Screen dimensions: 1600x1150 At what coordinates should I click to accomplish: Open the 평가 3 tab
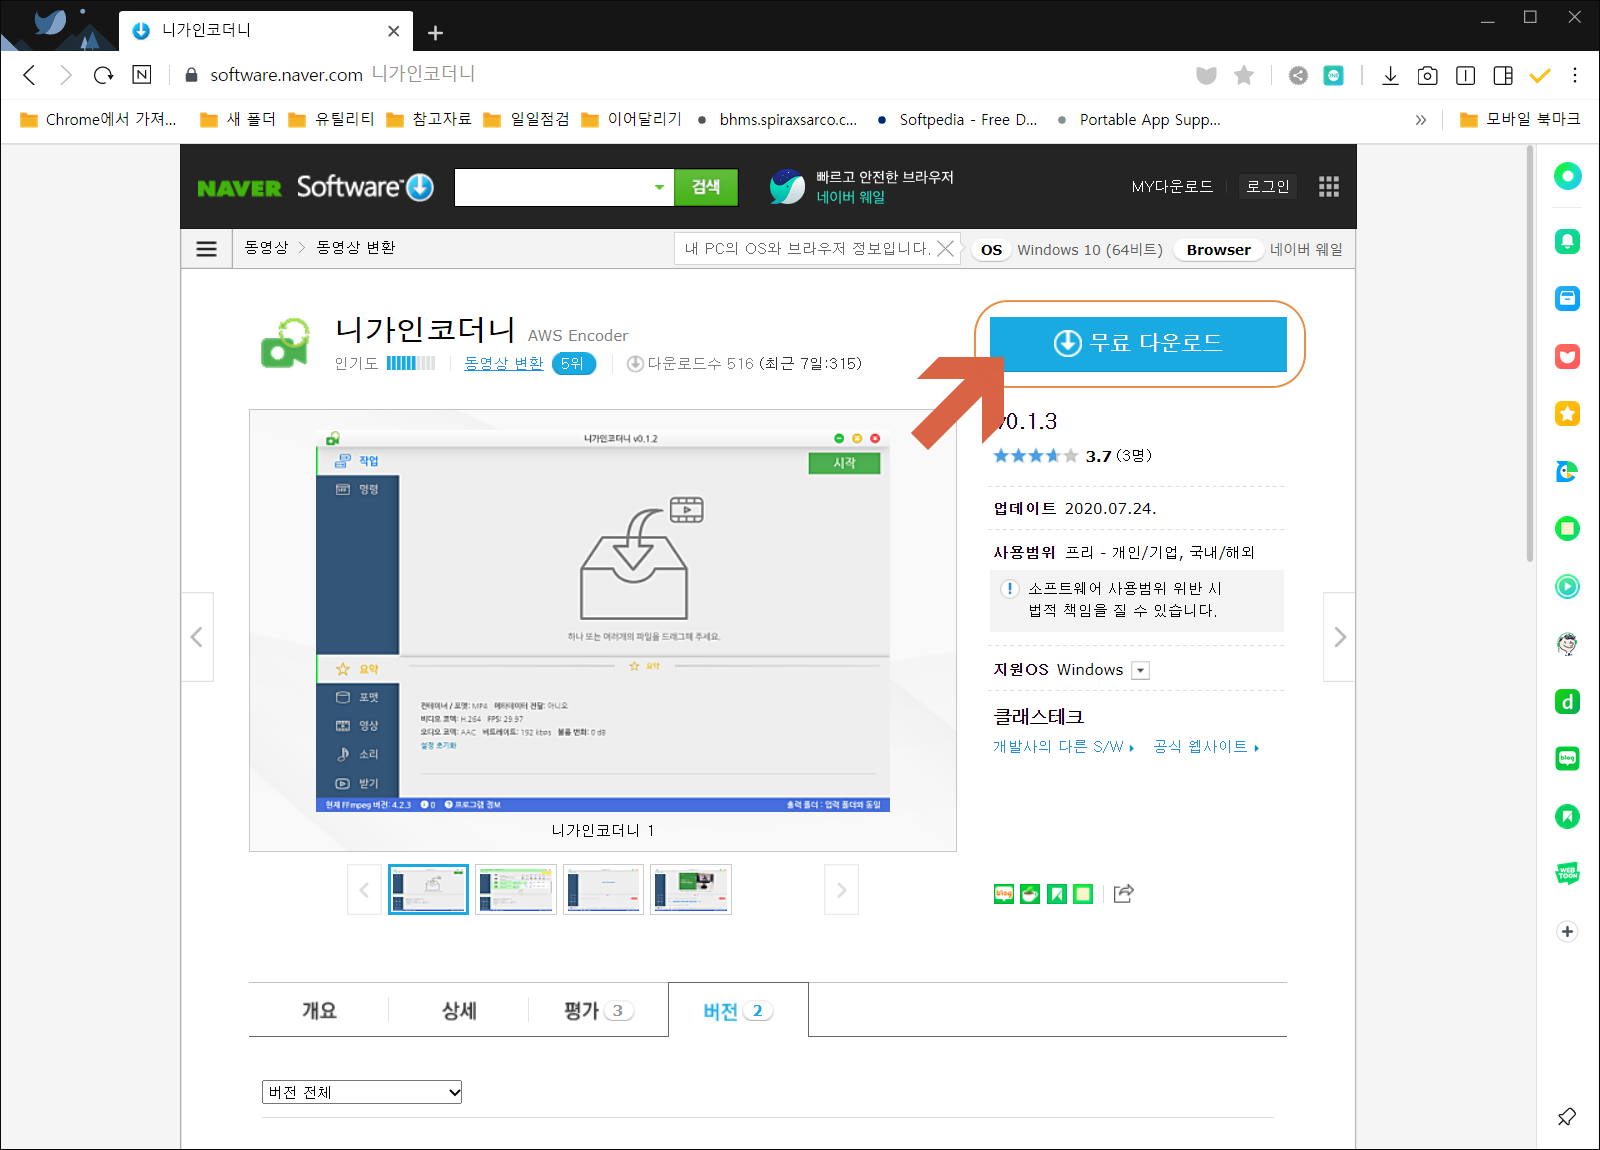pyautogui.click(x=598, y=1010)
